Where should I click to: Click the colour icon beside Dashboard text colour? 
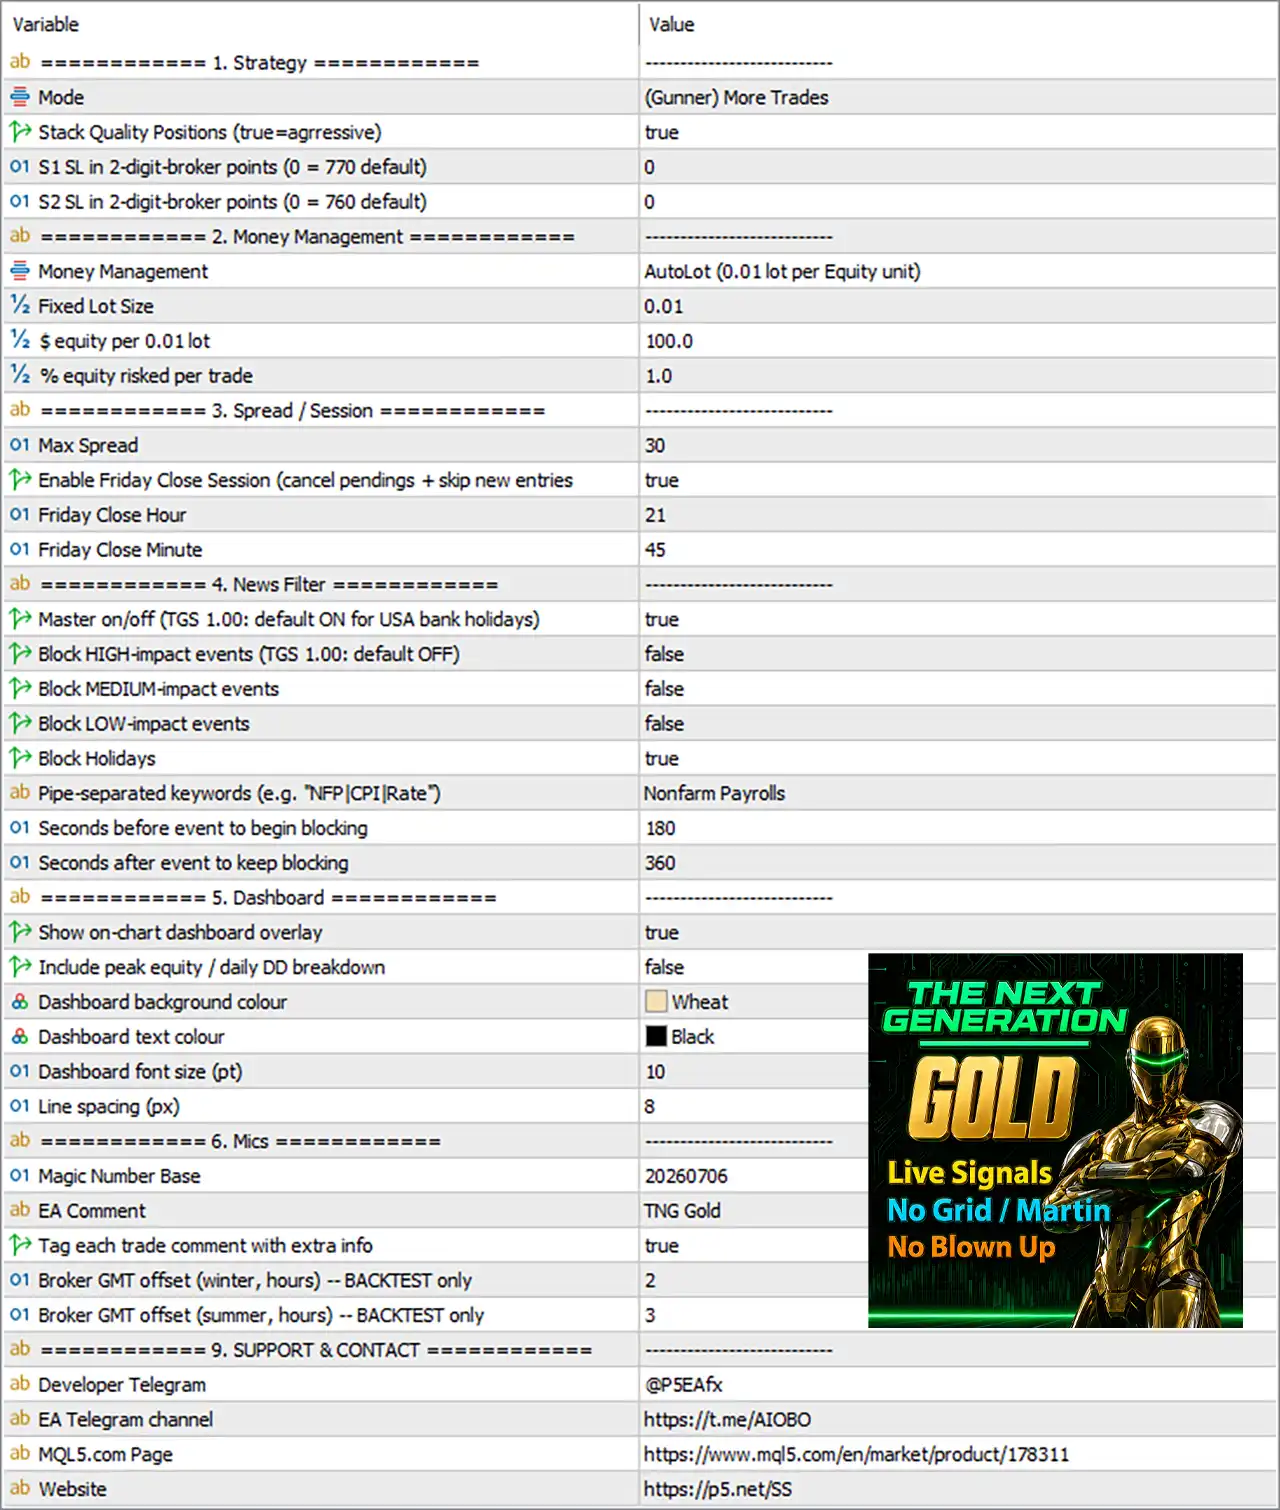[x=20, y=1037]
